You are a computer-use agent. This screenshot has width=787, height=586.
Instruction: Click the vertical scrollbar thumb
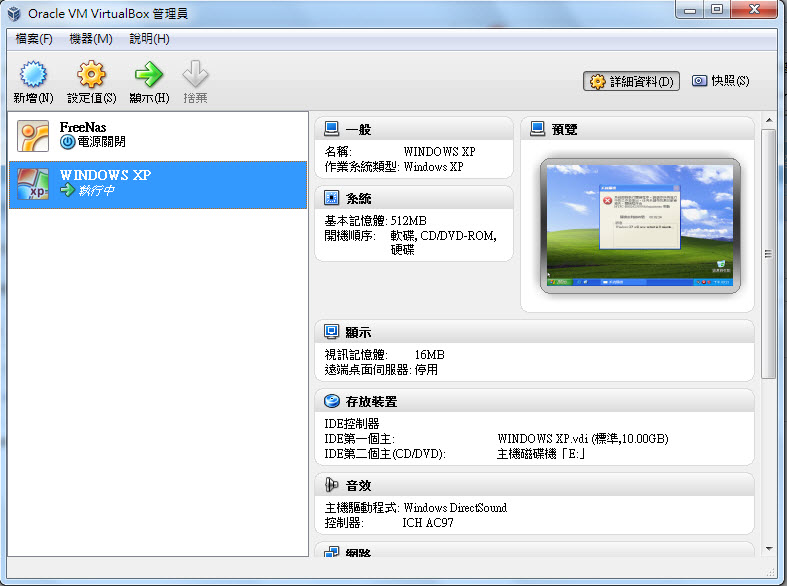[768, 254]
